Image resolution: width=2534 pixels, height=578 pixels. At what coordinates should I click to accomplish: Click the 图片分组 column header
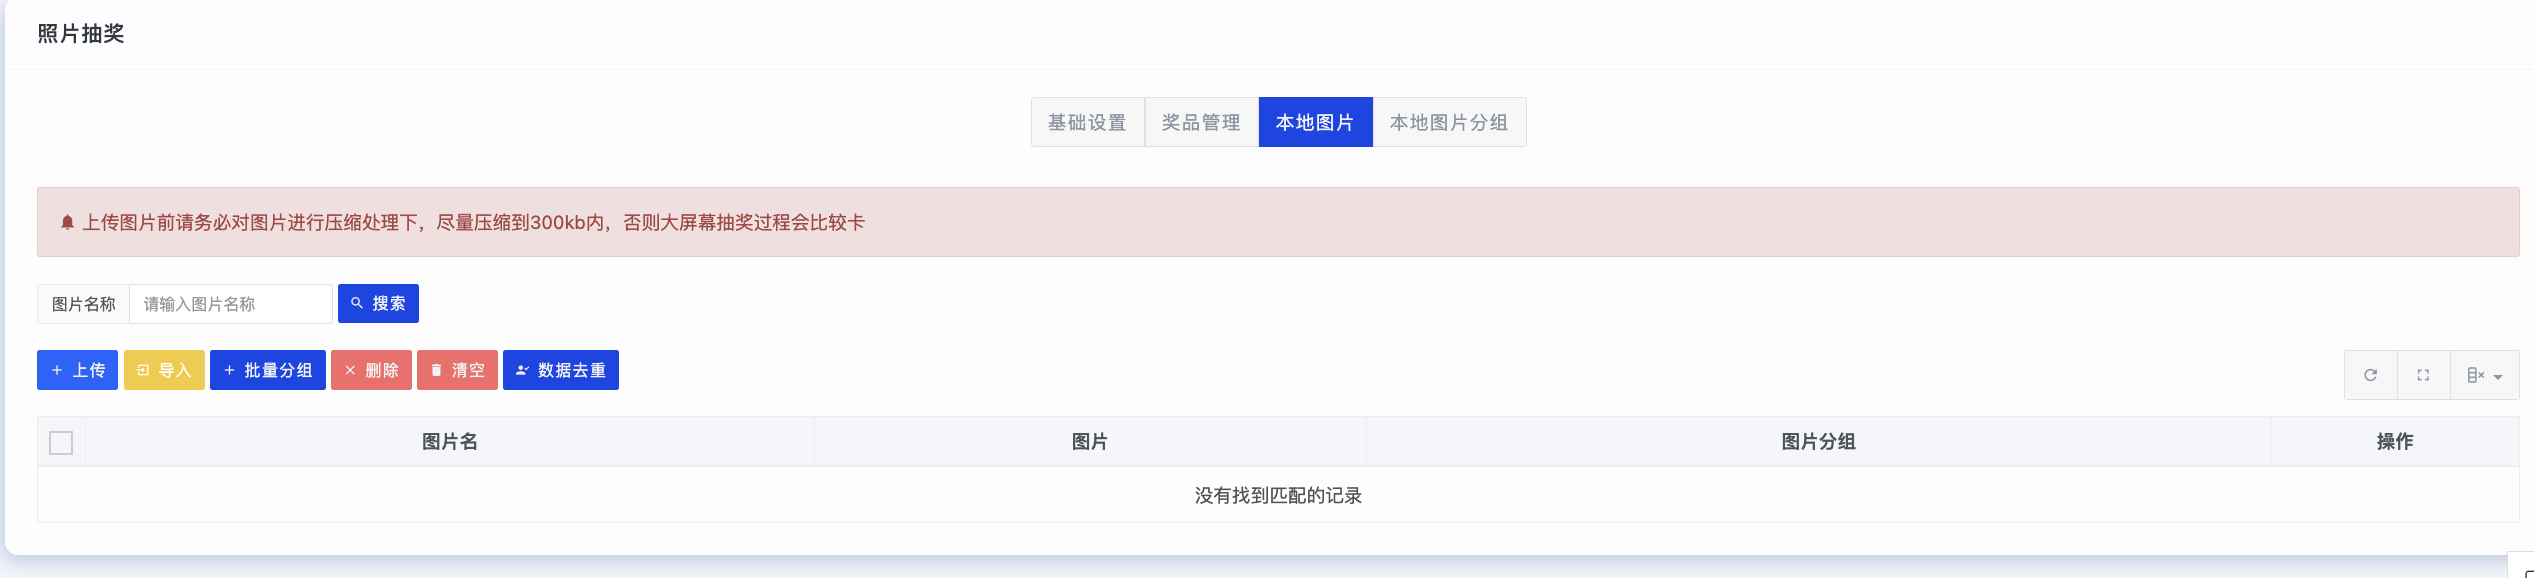(x=1818, y=441)
